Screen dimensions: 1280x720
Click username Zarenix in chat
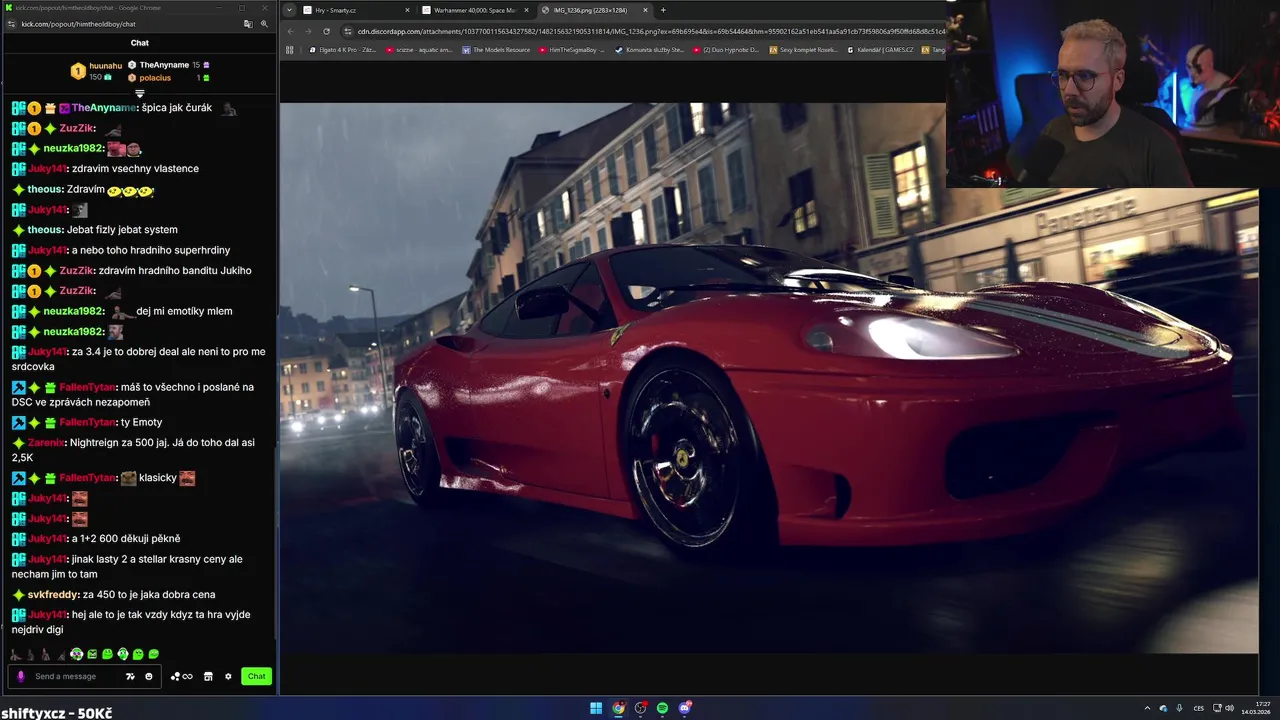click(x=46, y=443)
